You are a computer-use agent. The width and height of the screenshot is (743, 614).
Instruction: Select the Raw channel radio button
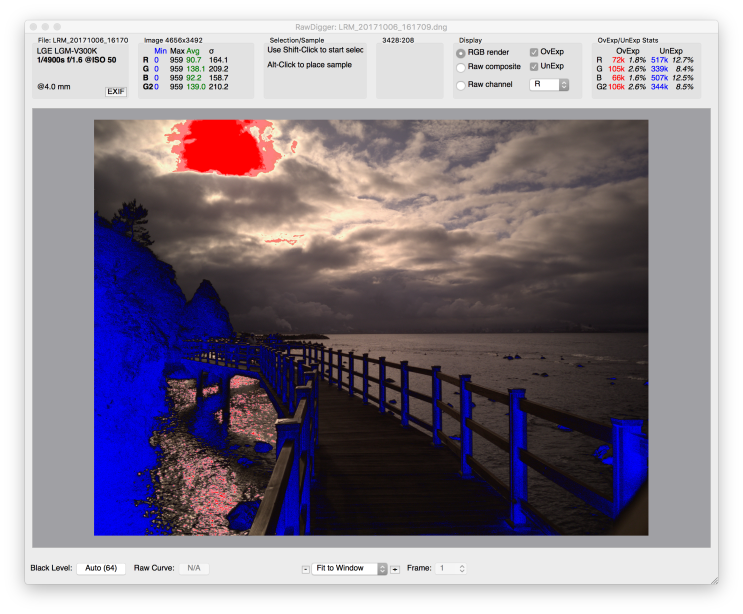pos(461,85)
